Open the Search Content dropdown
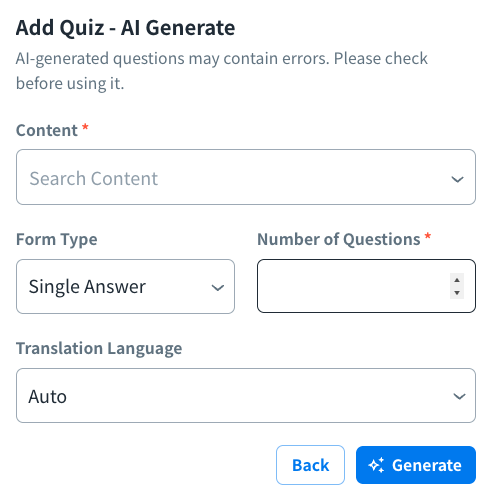 (246, 177)
